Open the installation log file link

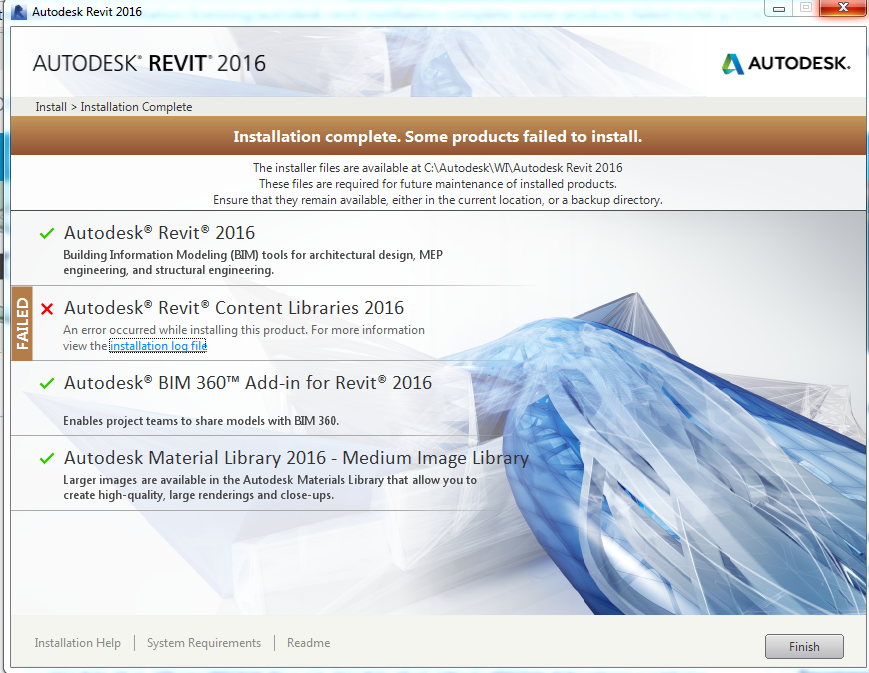158,346
